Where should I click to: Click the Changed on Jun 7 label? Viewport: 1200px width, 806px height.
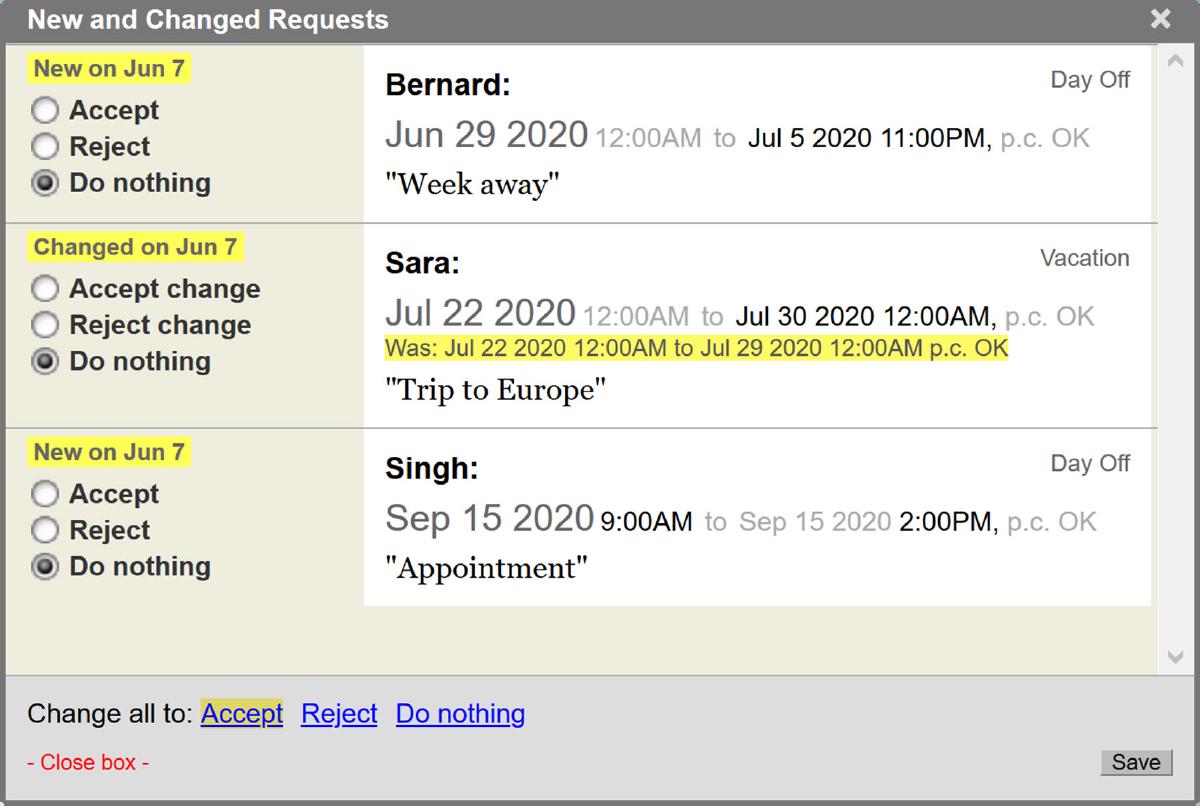pos(134,246)
